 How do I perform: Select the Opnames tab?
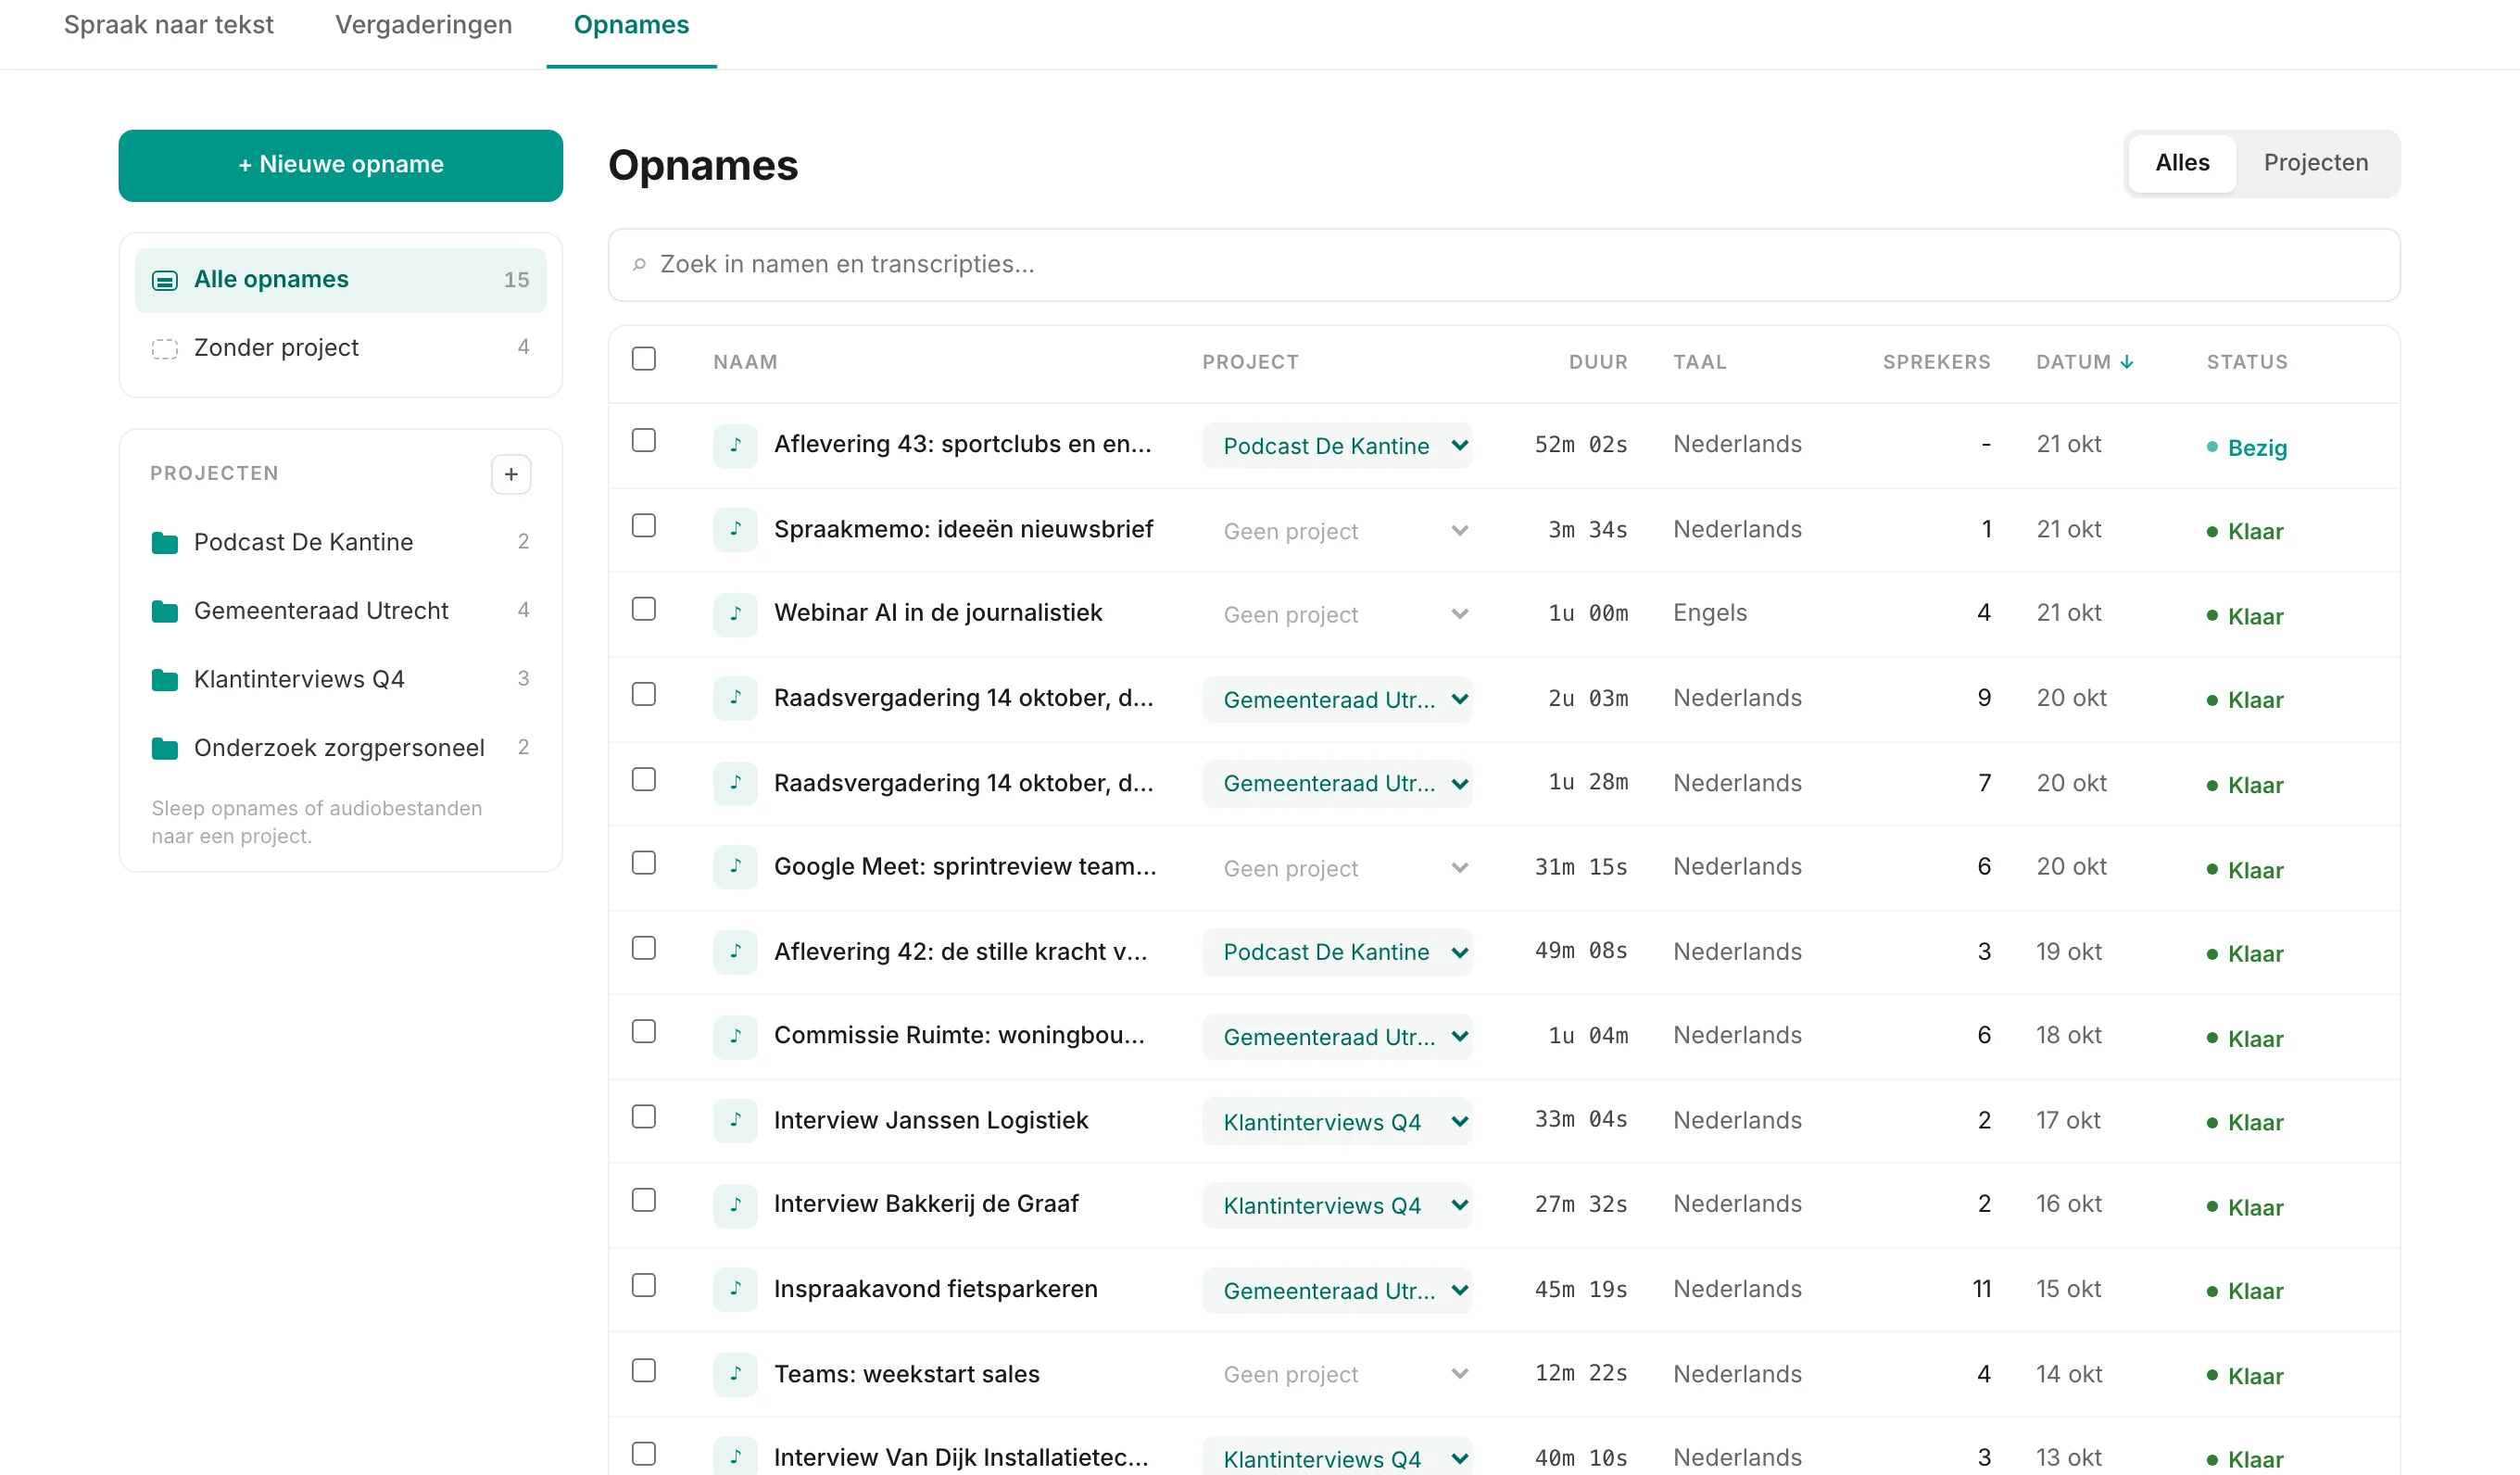[631, 25]
